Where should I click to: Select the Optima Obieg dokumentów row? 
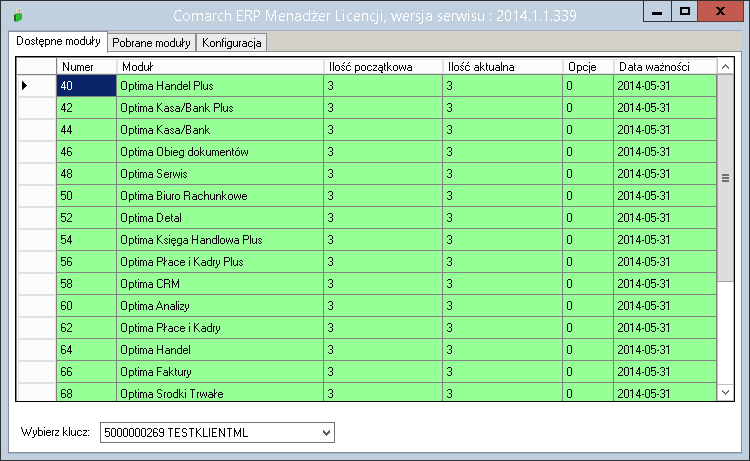coord(367,152)
